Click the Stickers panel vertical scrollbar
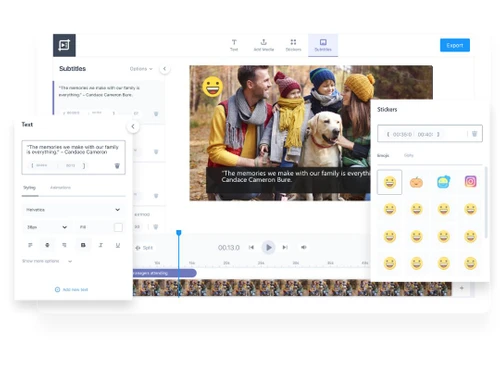Viewport: 500px width, 375px height. pyautogui.click(x=486, y=202)
